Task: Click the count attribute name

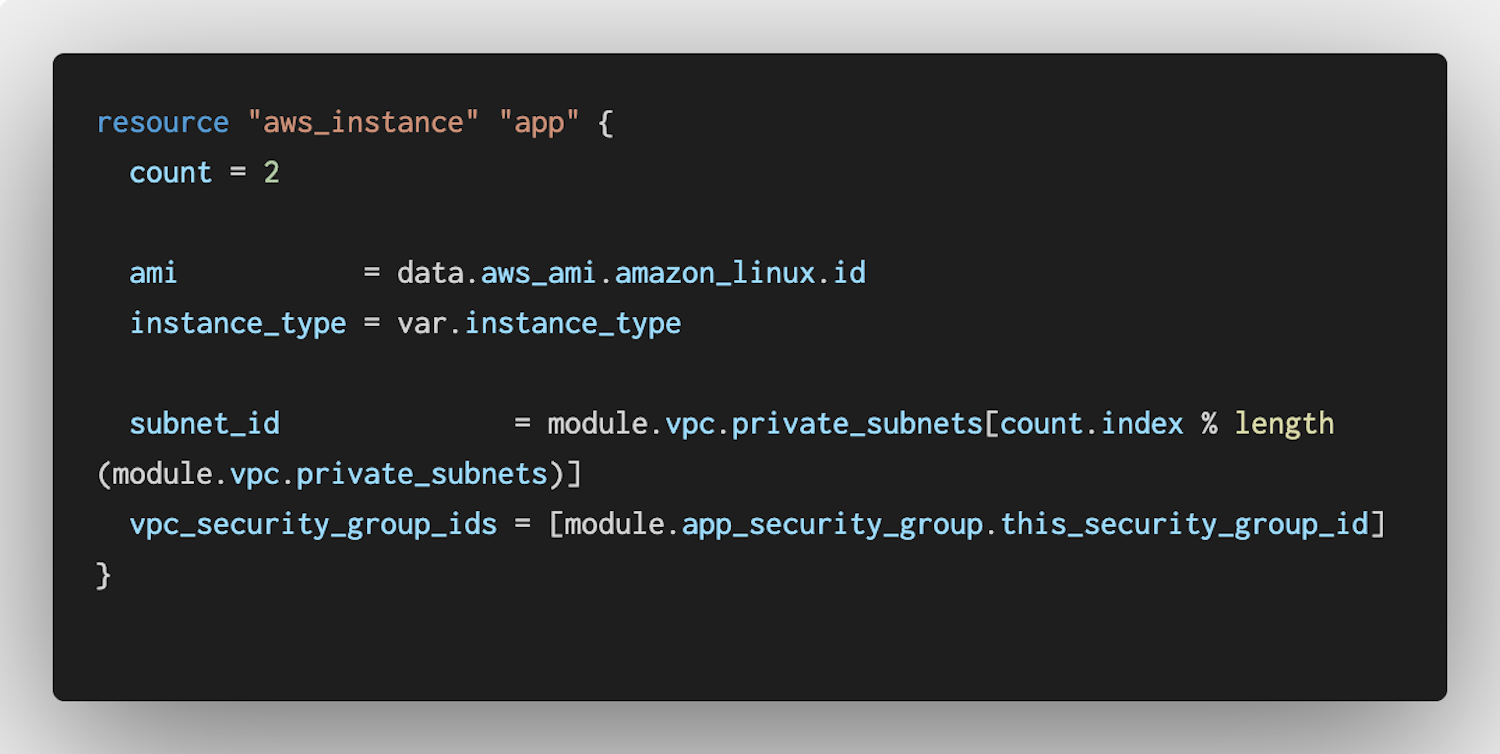Action: pyautogui.click(x=171, y=173)
